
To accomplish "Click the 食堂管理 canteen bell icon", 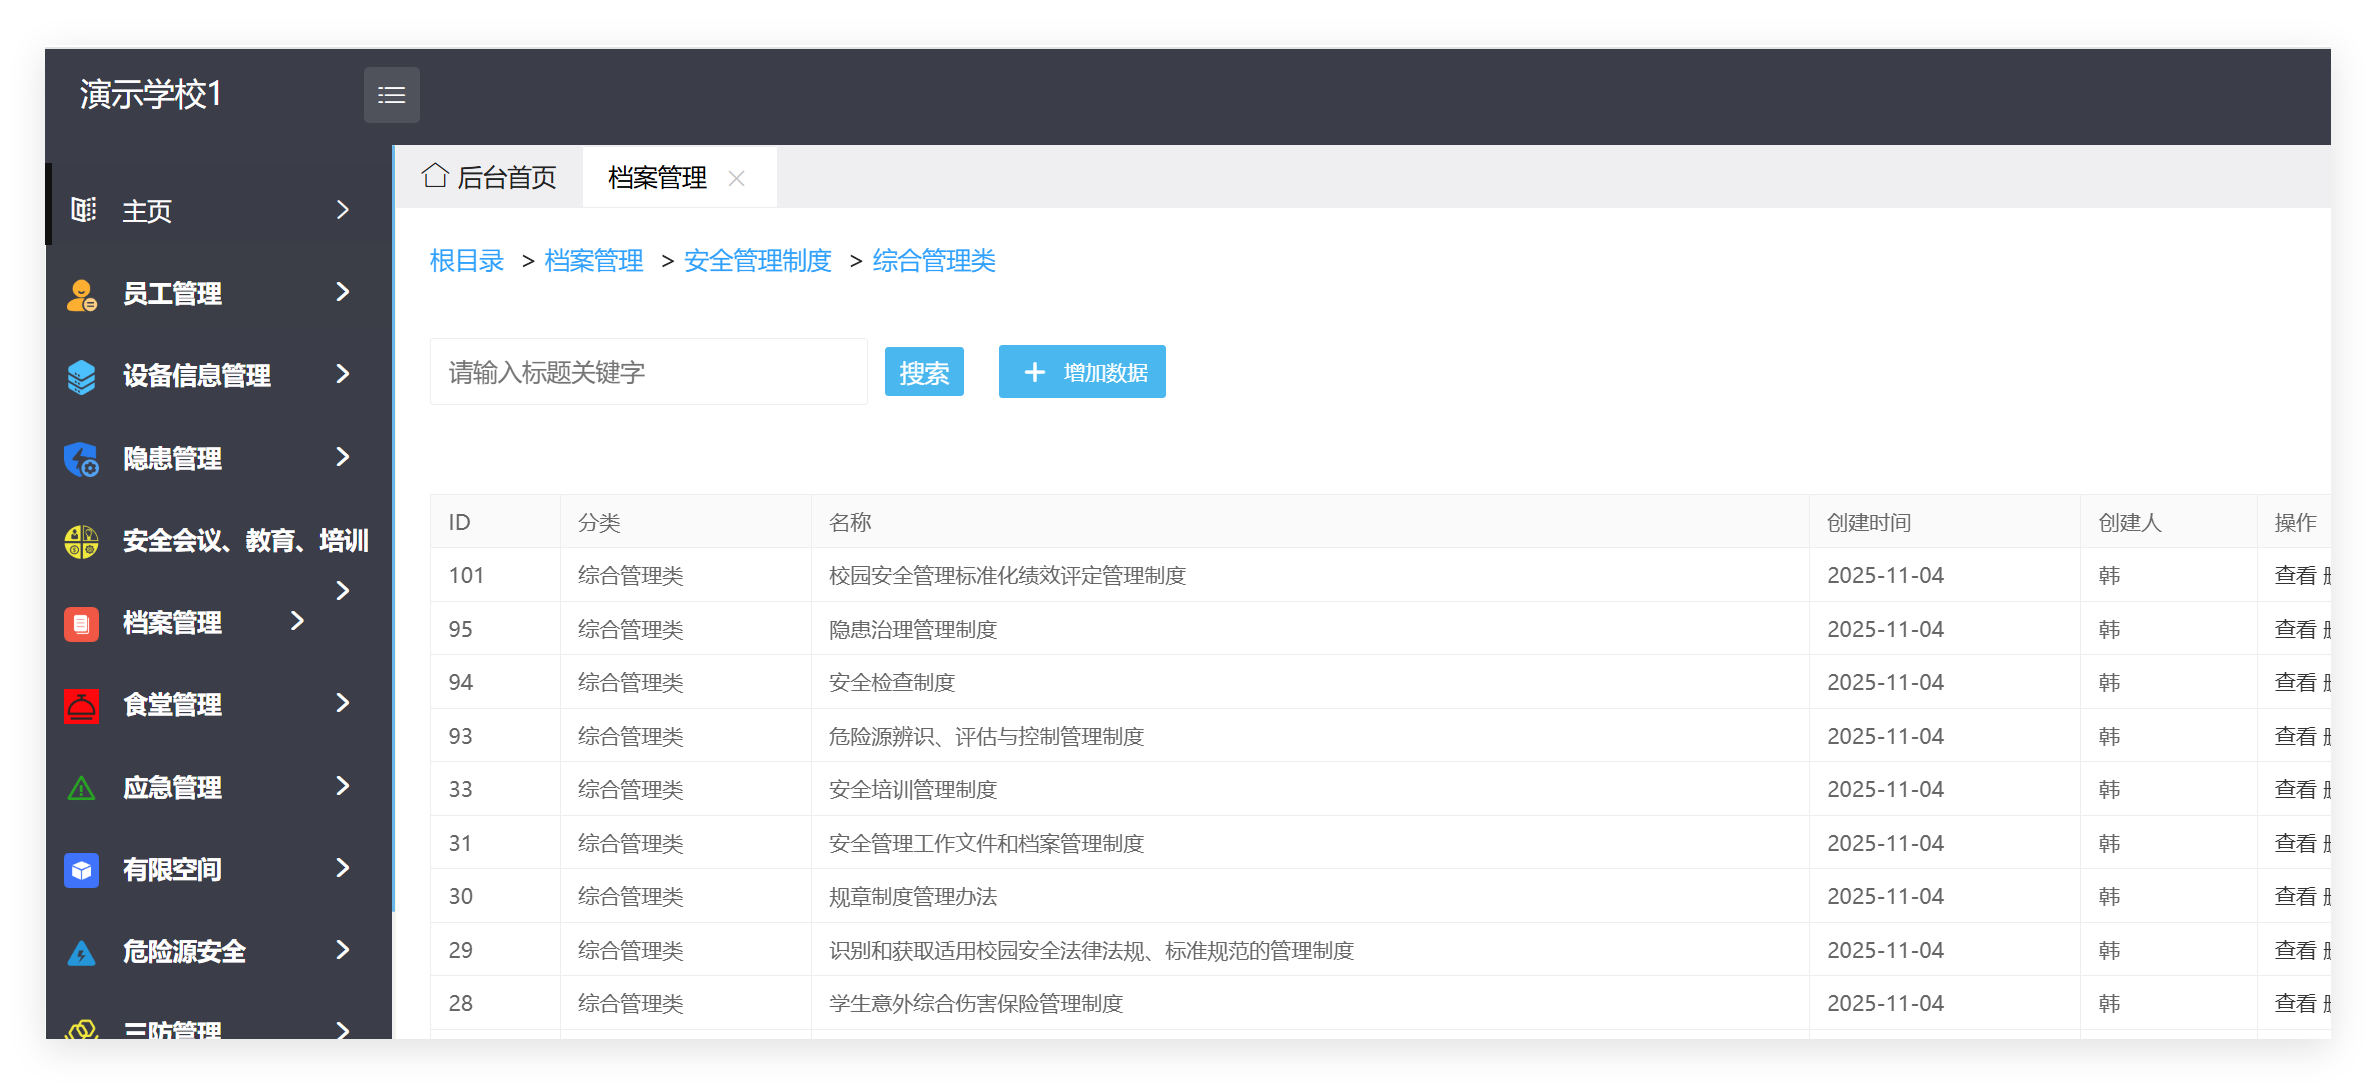I will point(81,705).
